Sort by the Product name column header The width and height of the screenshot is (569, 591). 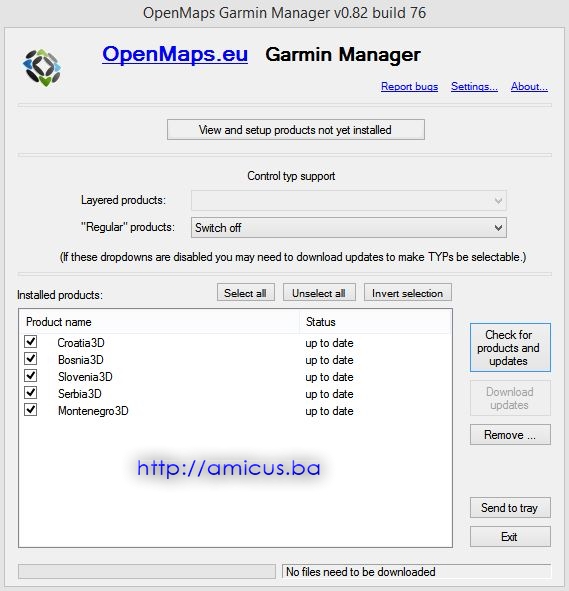(x=159, y=322)
